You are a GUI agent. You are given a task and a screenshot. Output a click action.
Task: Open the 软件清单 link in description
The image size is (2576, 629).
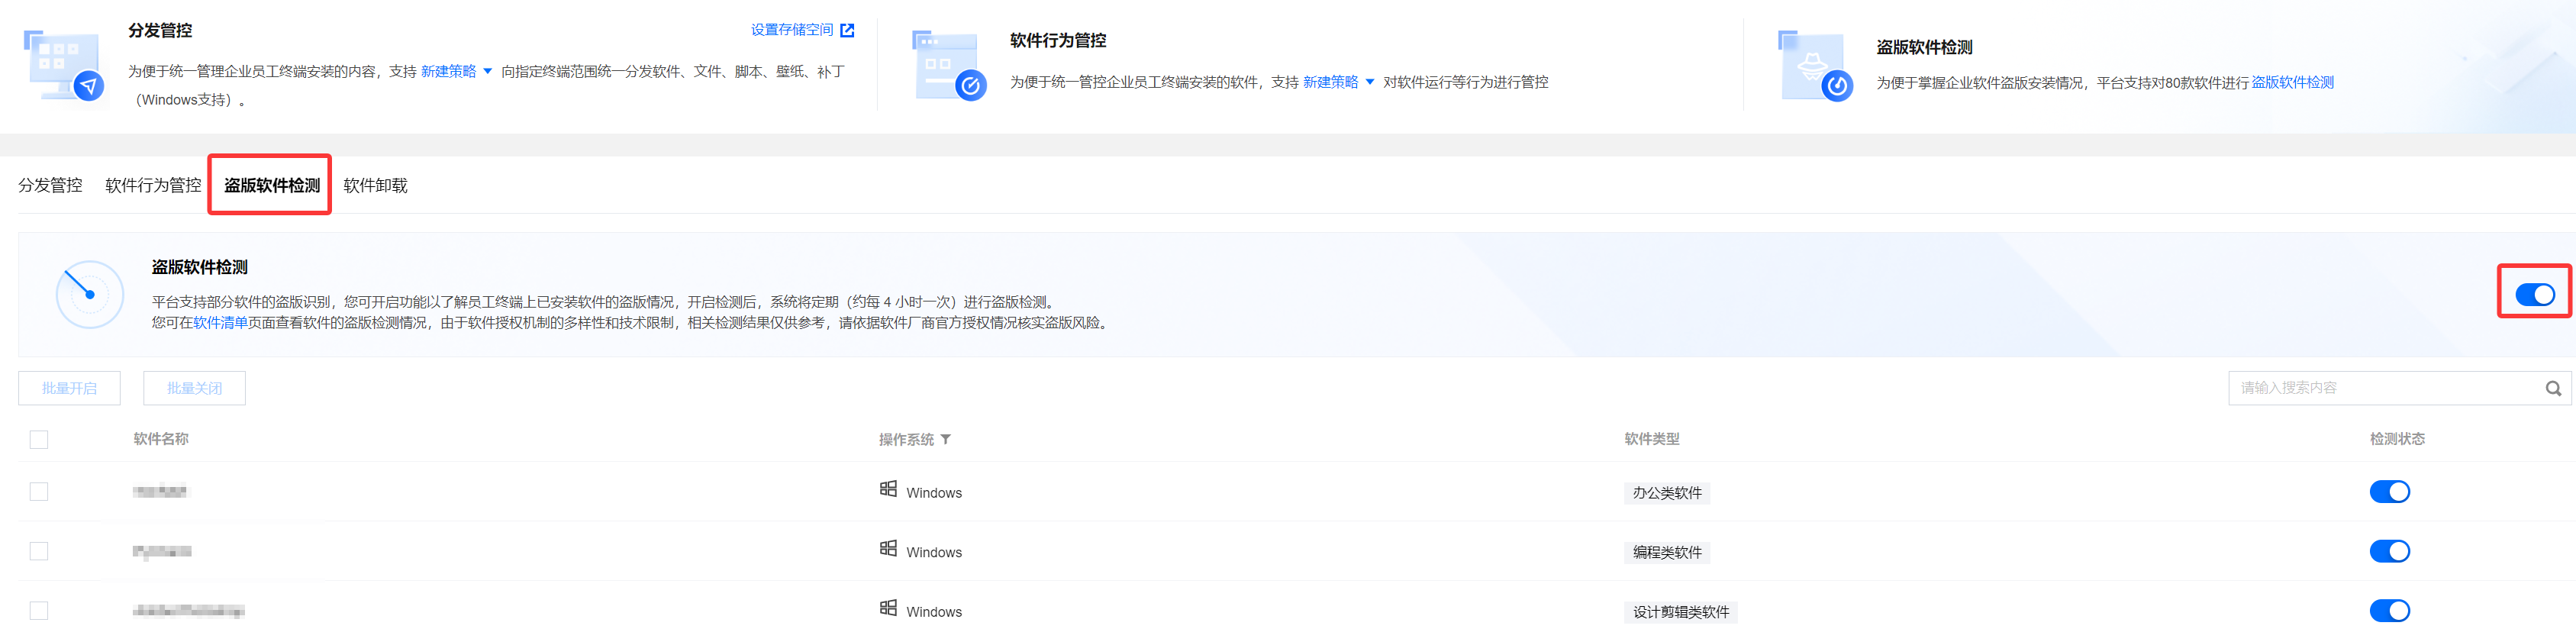click(220, 322)
